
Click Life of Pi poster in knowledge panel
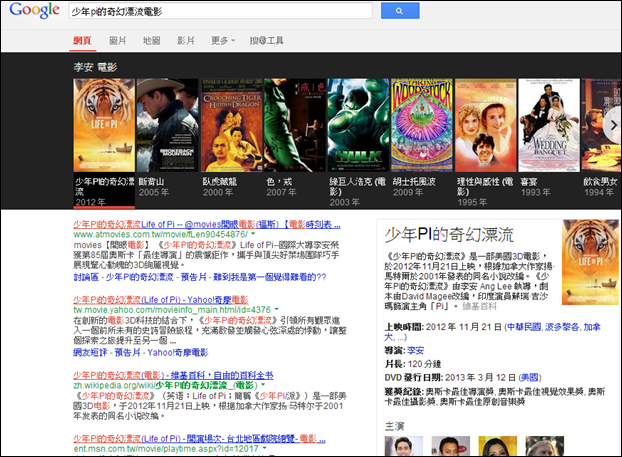(x=590, y=262)
